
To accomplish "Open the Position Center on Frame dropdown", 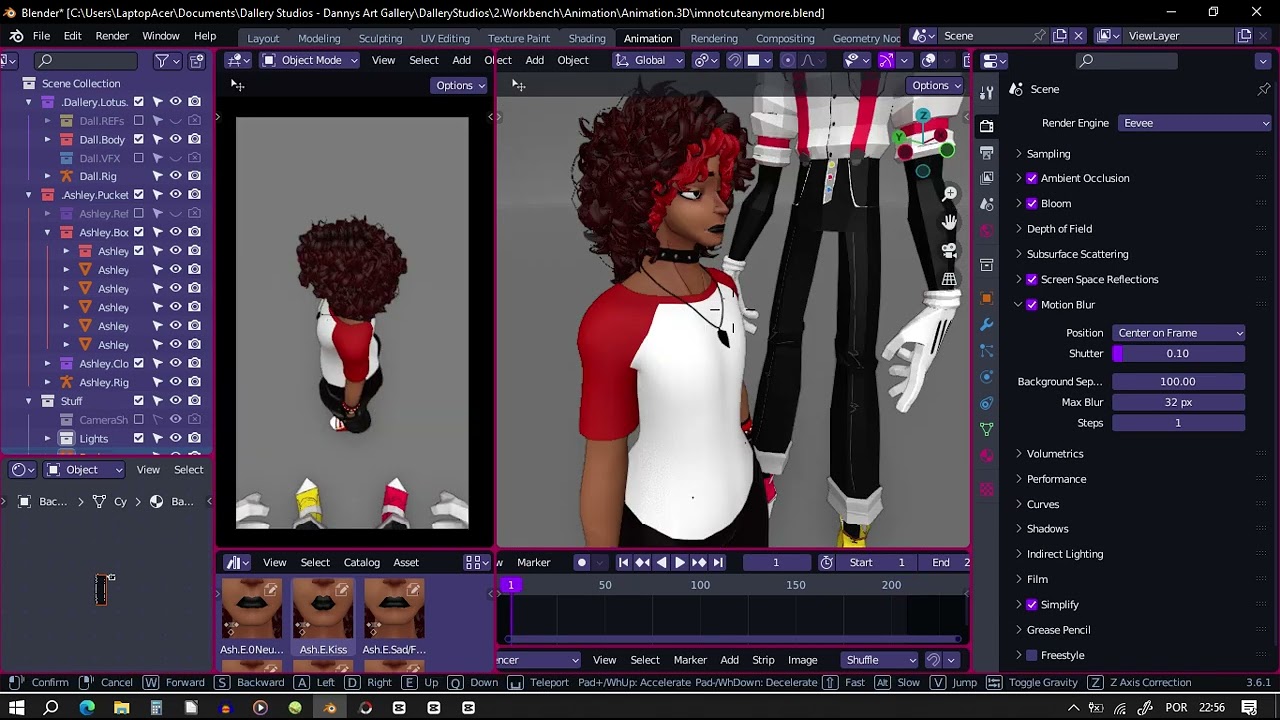I will click(1179, 333).
